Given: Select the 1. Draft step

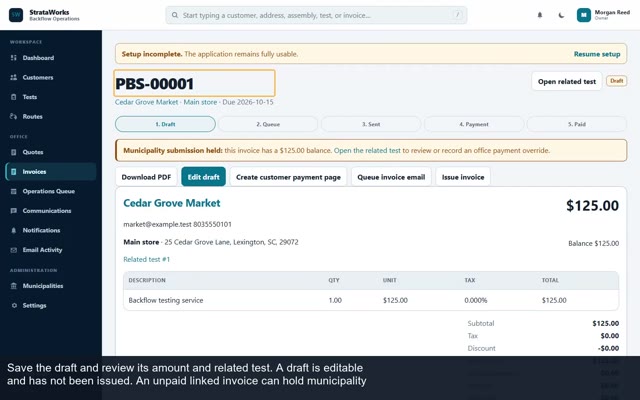Looking at the screenshot, I should point(165,124).
